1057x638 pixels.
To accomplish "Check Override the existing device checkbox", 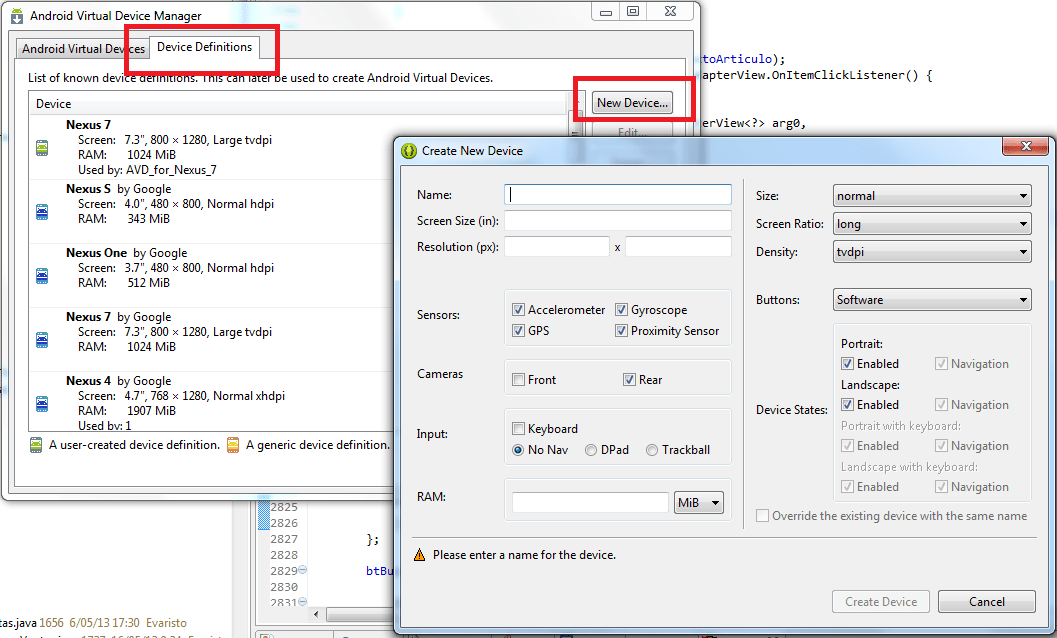I will coord(762,516).
